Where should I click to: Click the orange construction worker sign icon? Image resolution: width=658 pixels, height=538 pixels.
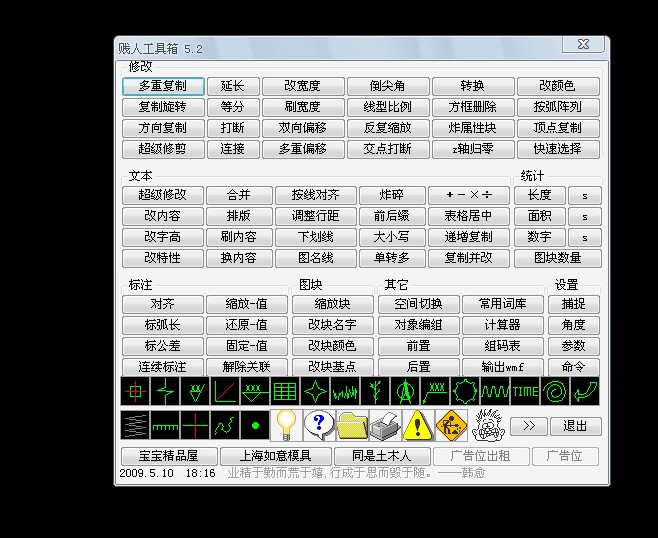[451, 425]
